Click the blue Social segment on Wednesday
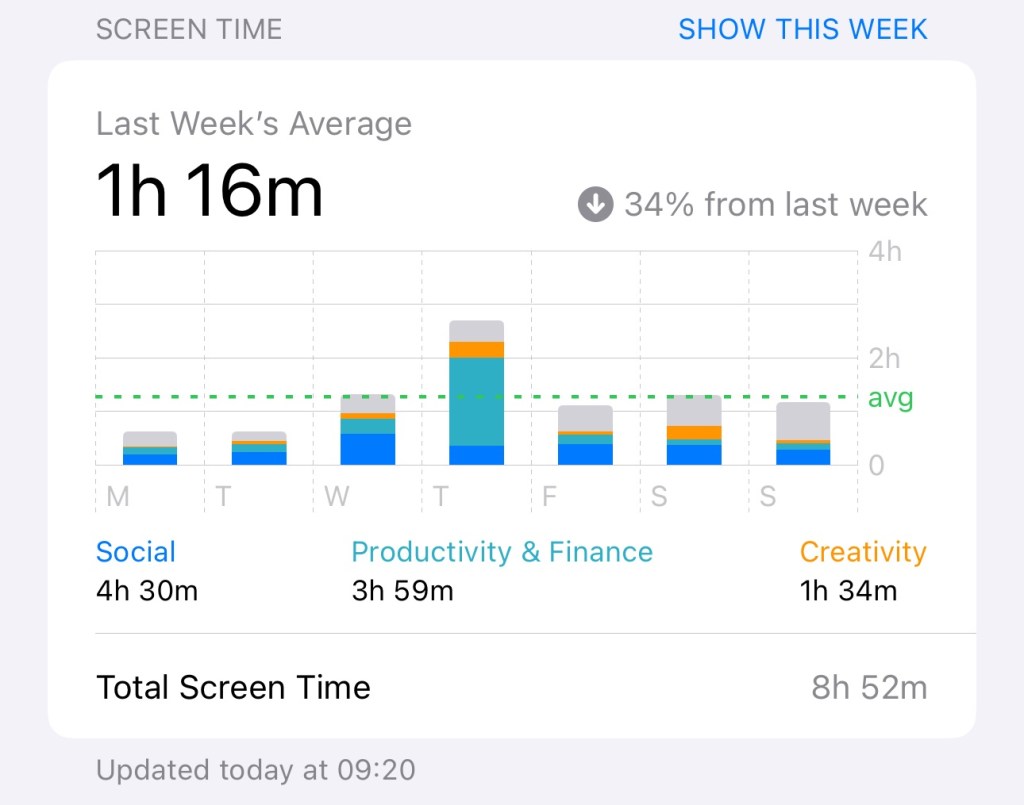 pyautogui.click(x=368, y=449)
